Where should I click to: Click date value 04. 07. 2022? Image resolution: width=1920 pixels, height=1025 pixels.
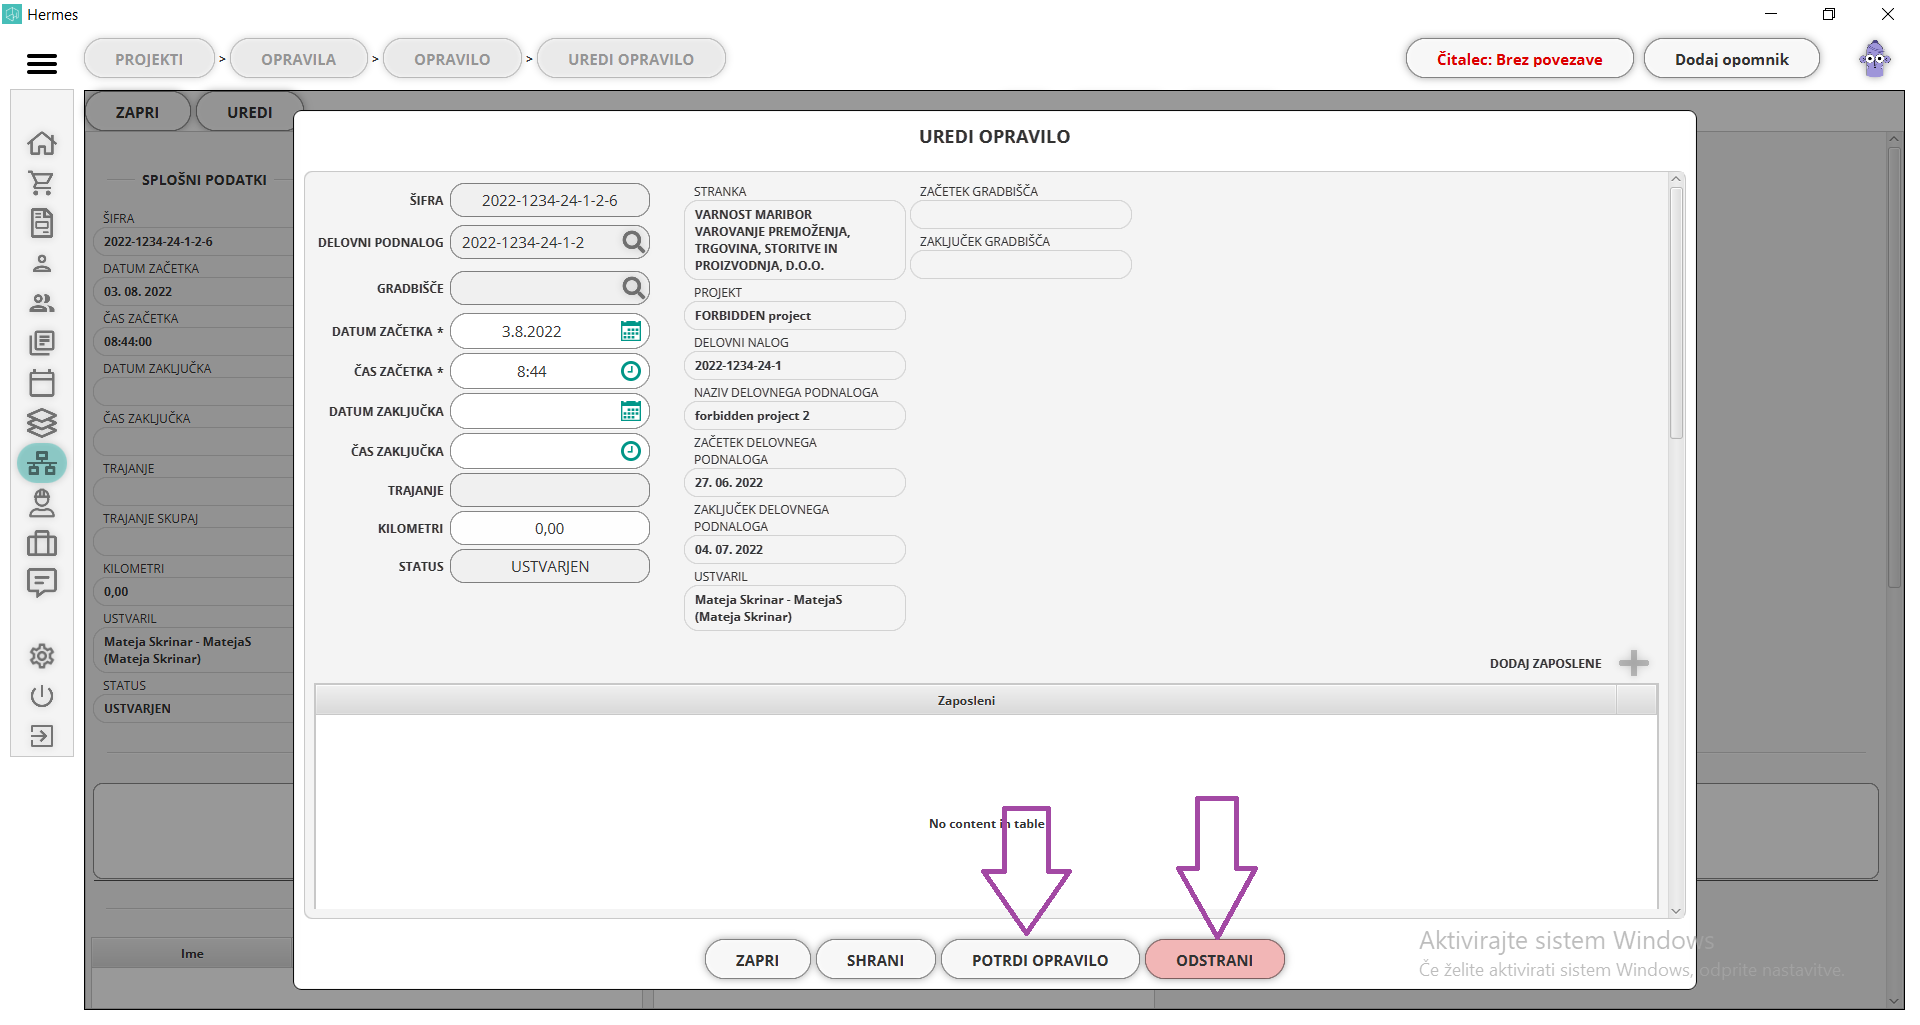[795, 549]
